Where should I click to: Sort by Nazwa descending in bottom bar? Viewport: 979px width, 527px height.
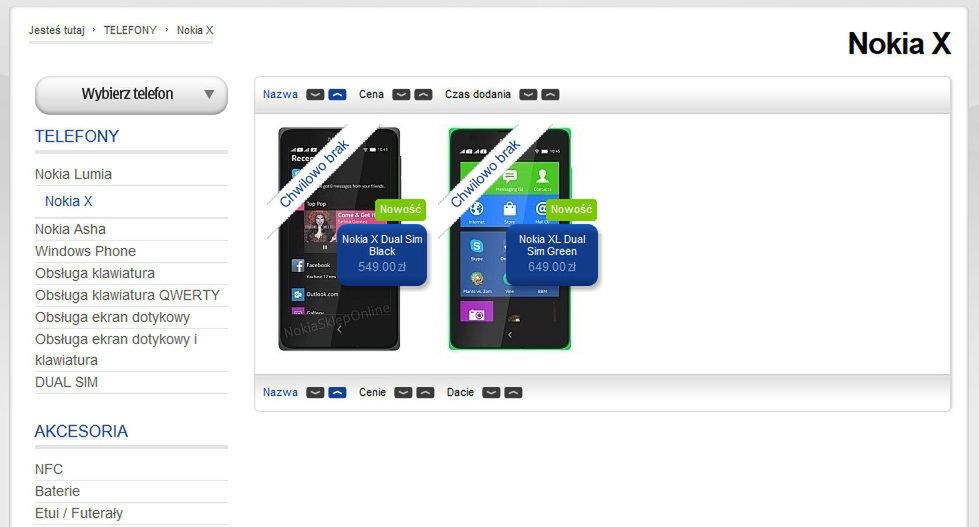click(315, 393)
